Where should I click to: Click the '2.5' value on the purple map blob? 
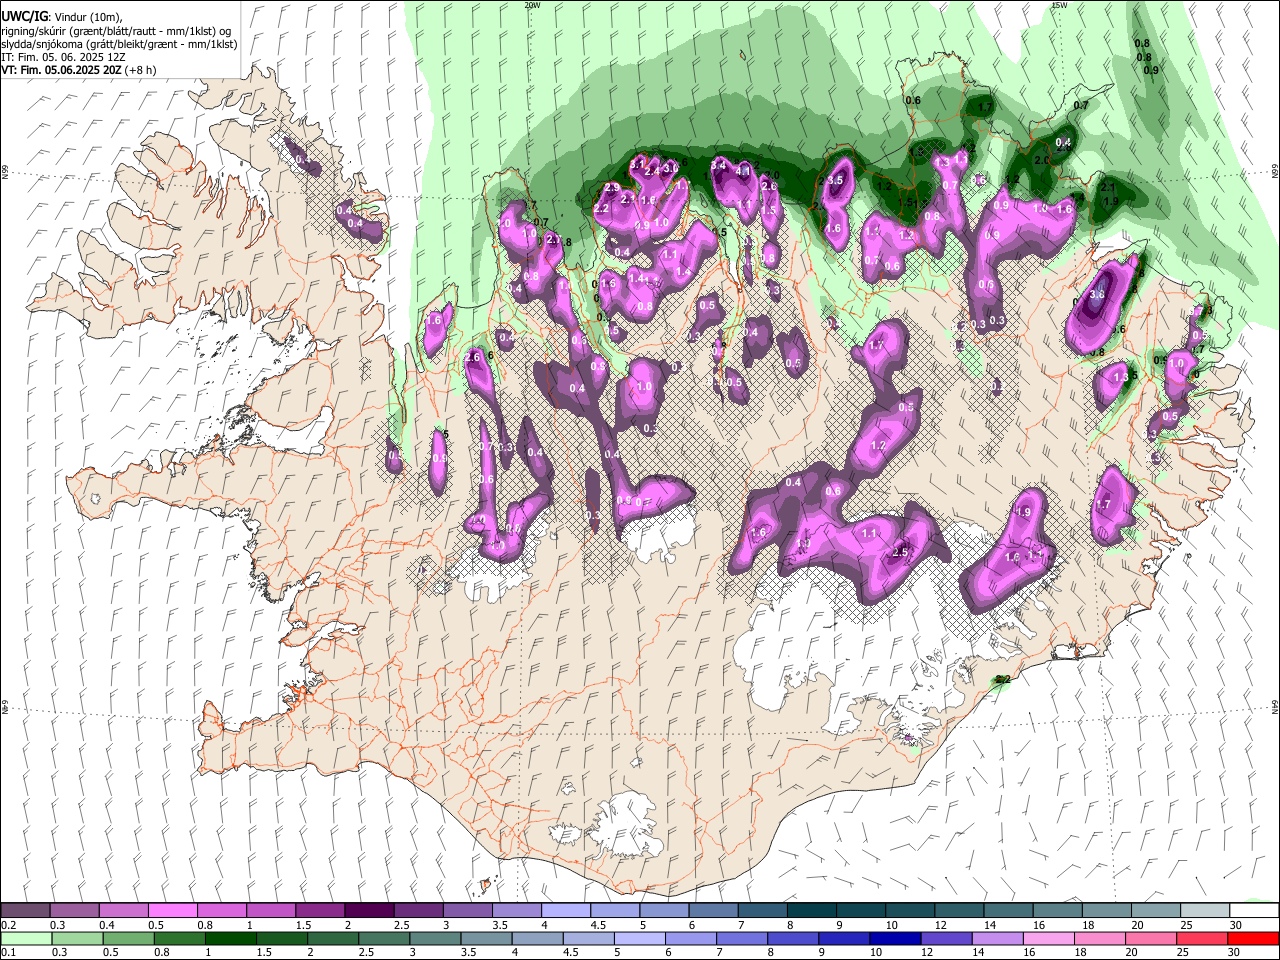click(x=899, y=552)
